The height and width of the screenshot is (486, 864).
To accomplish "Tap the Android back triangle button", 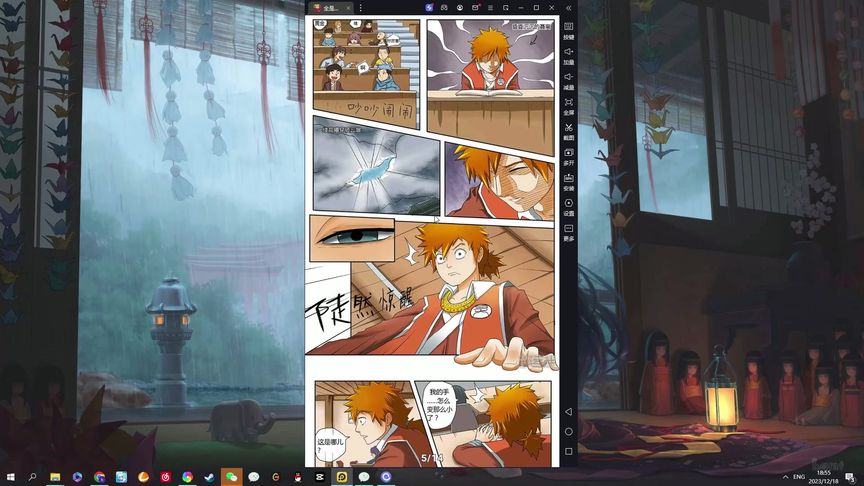I will coord(569,412).
